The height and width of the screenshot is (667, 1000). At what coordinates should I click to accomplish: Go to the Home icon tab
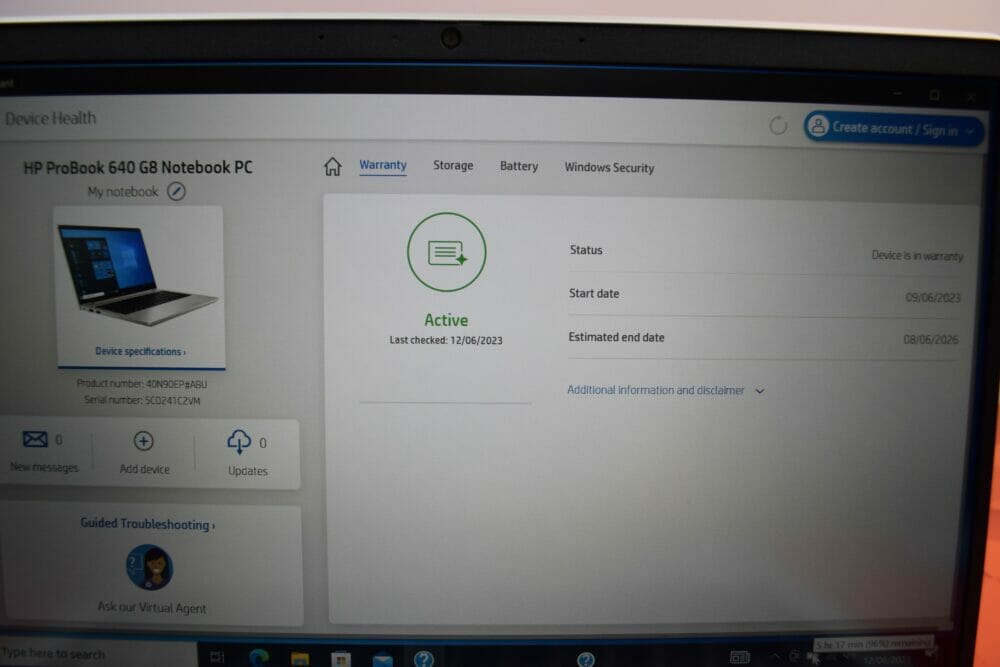pos(332,166)
